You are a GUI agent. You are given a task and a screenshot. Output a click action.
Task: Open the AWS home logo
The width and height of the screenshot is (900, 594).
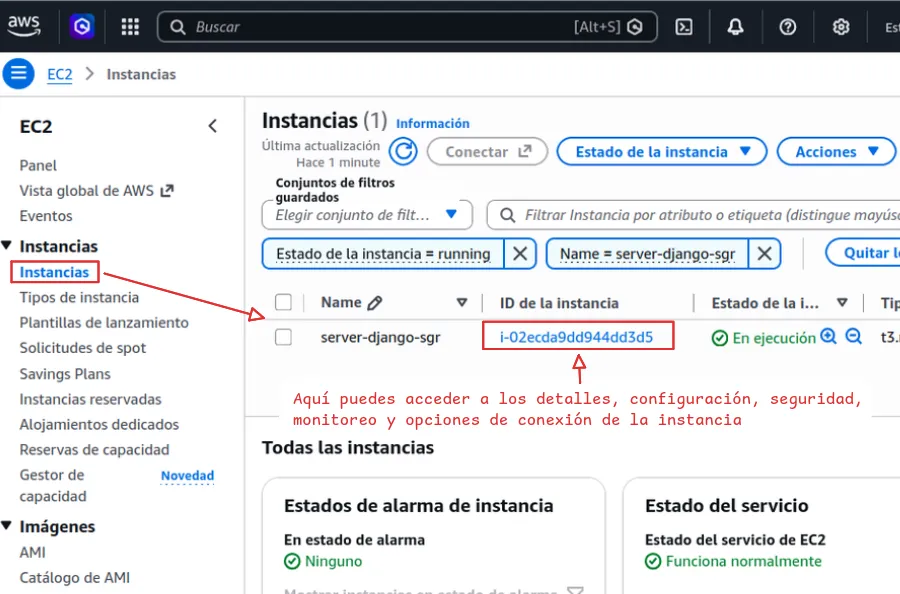pos(24,26)
